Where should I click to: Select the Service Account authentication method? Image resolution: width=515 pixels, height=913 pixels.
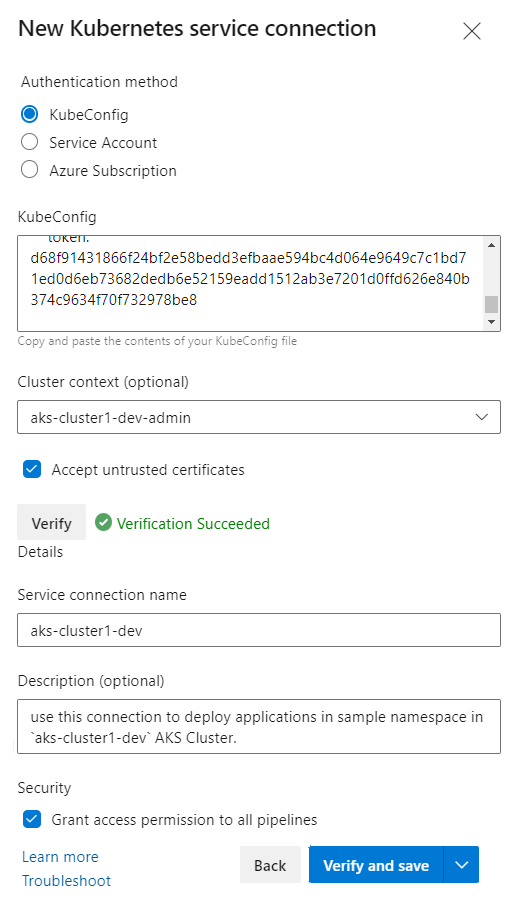click(x=29, y=142)
